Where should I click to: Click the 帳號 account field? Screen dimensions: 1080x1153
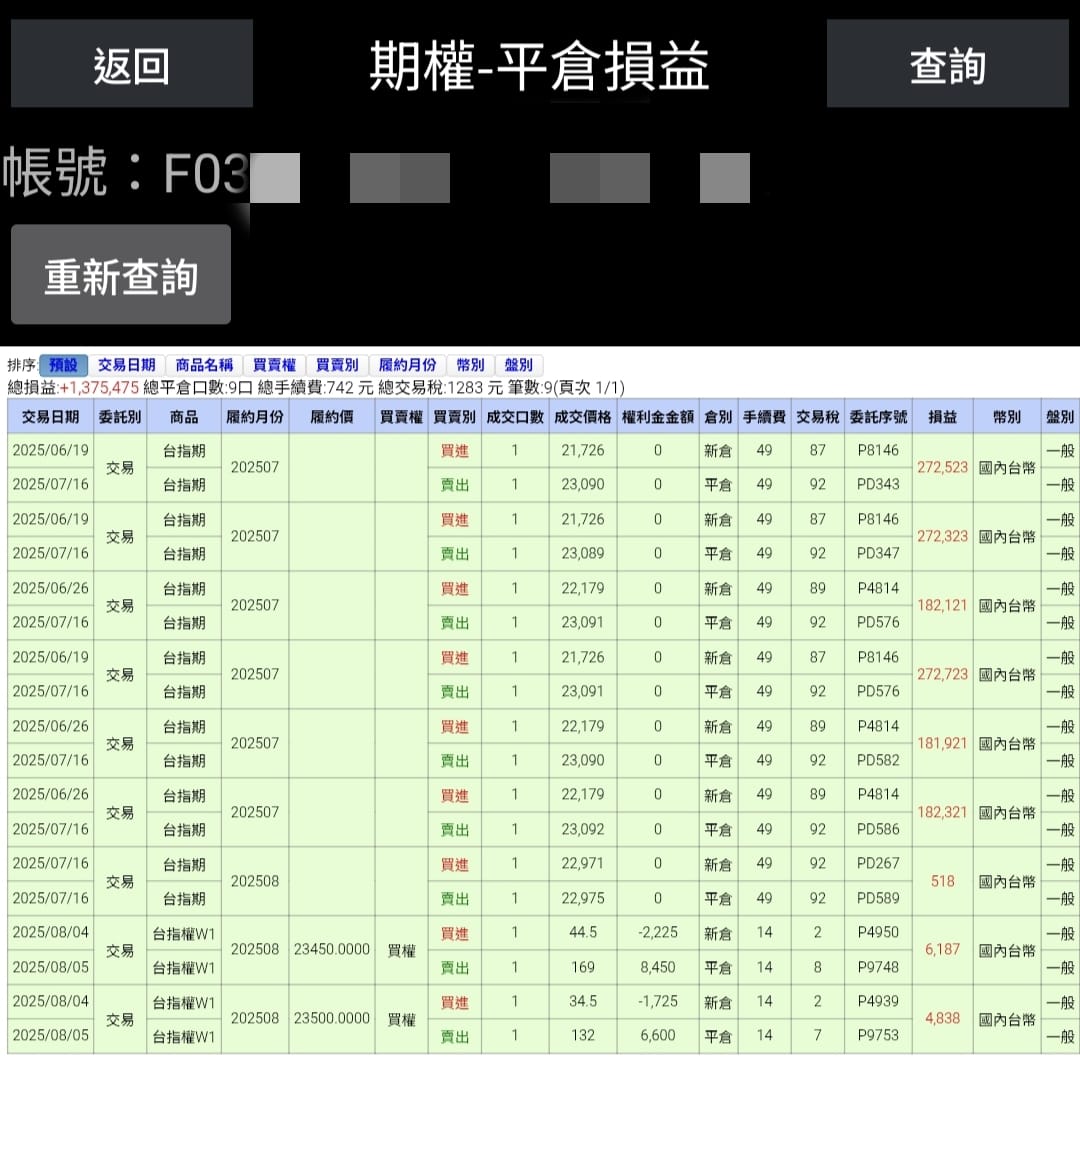[x=375, y=175]
